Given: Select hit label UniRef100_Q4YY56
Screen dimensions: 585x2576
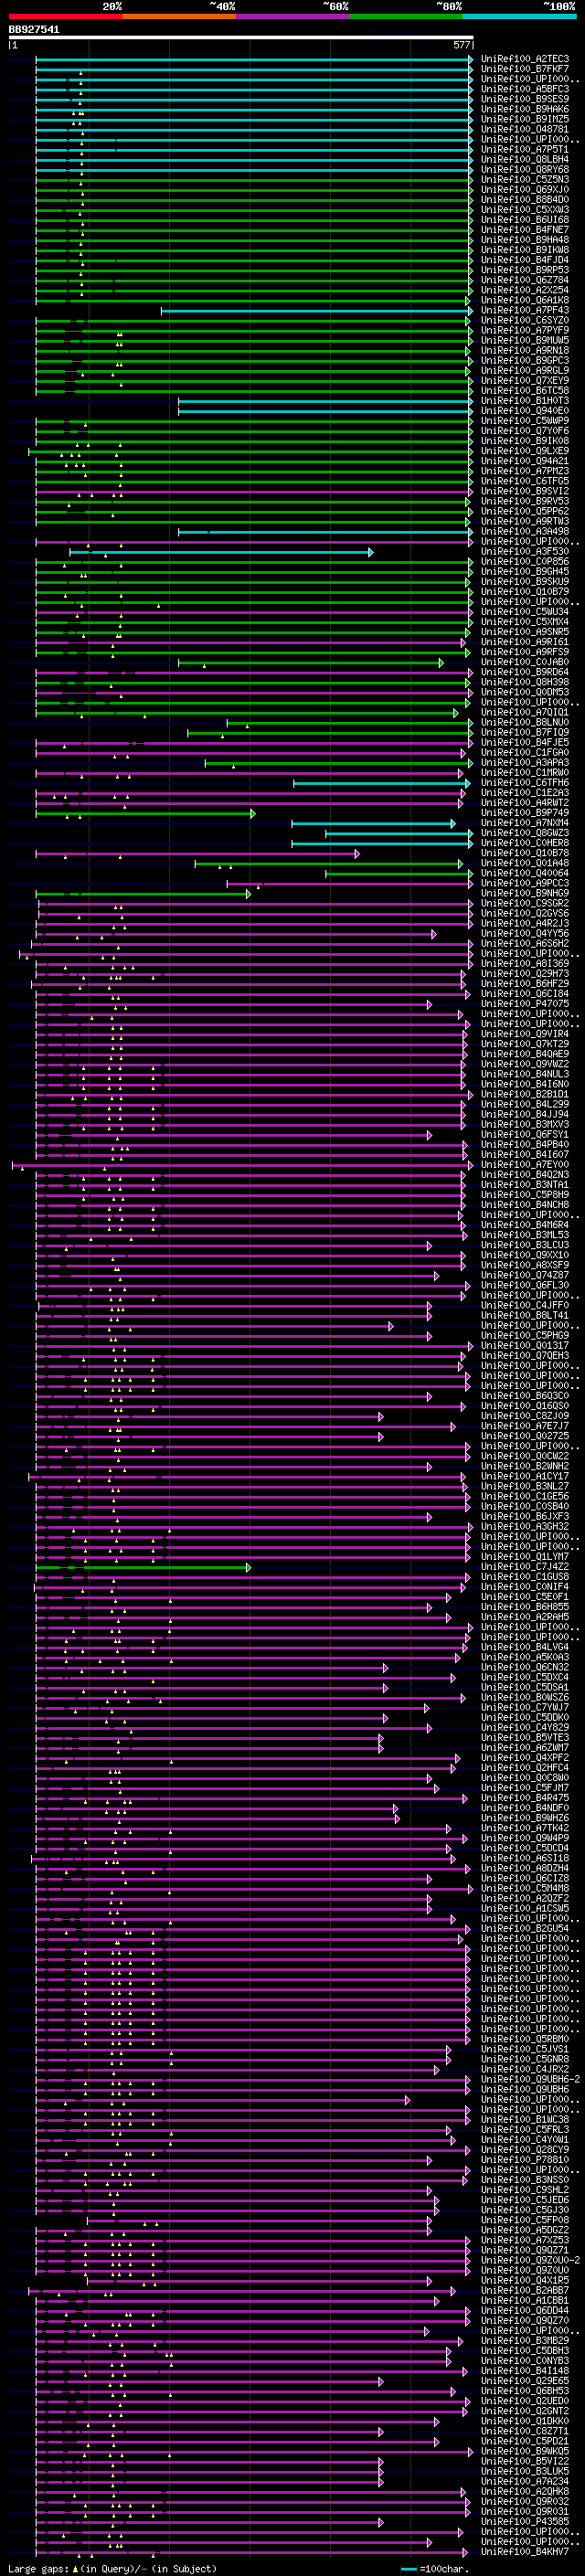Looking at the screenshot, I should pyautogui.click(x=525, y=934).
